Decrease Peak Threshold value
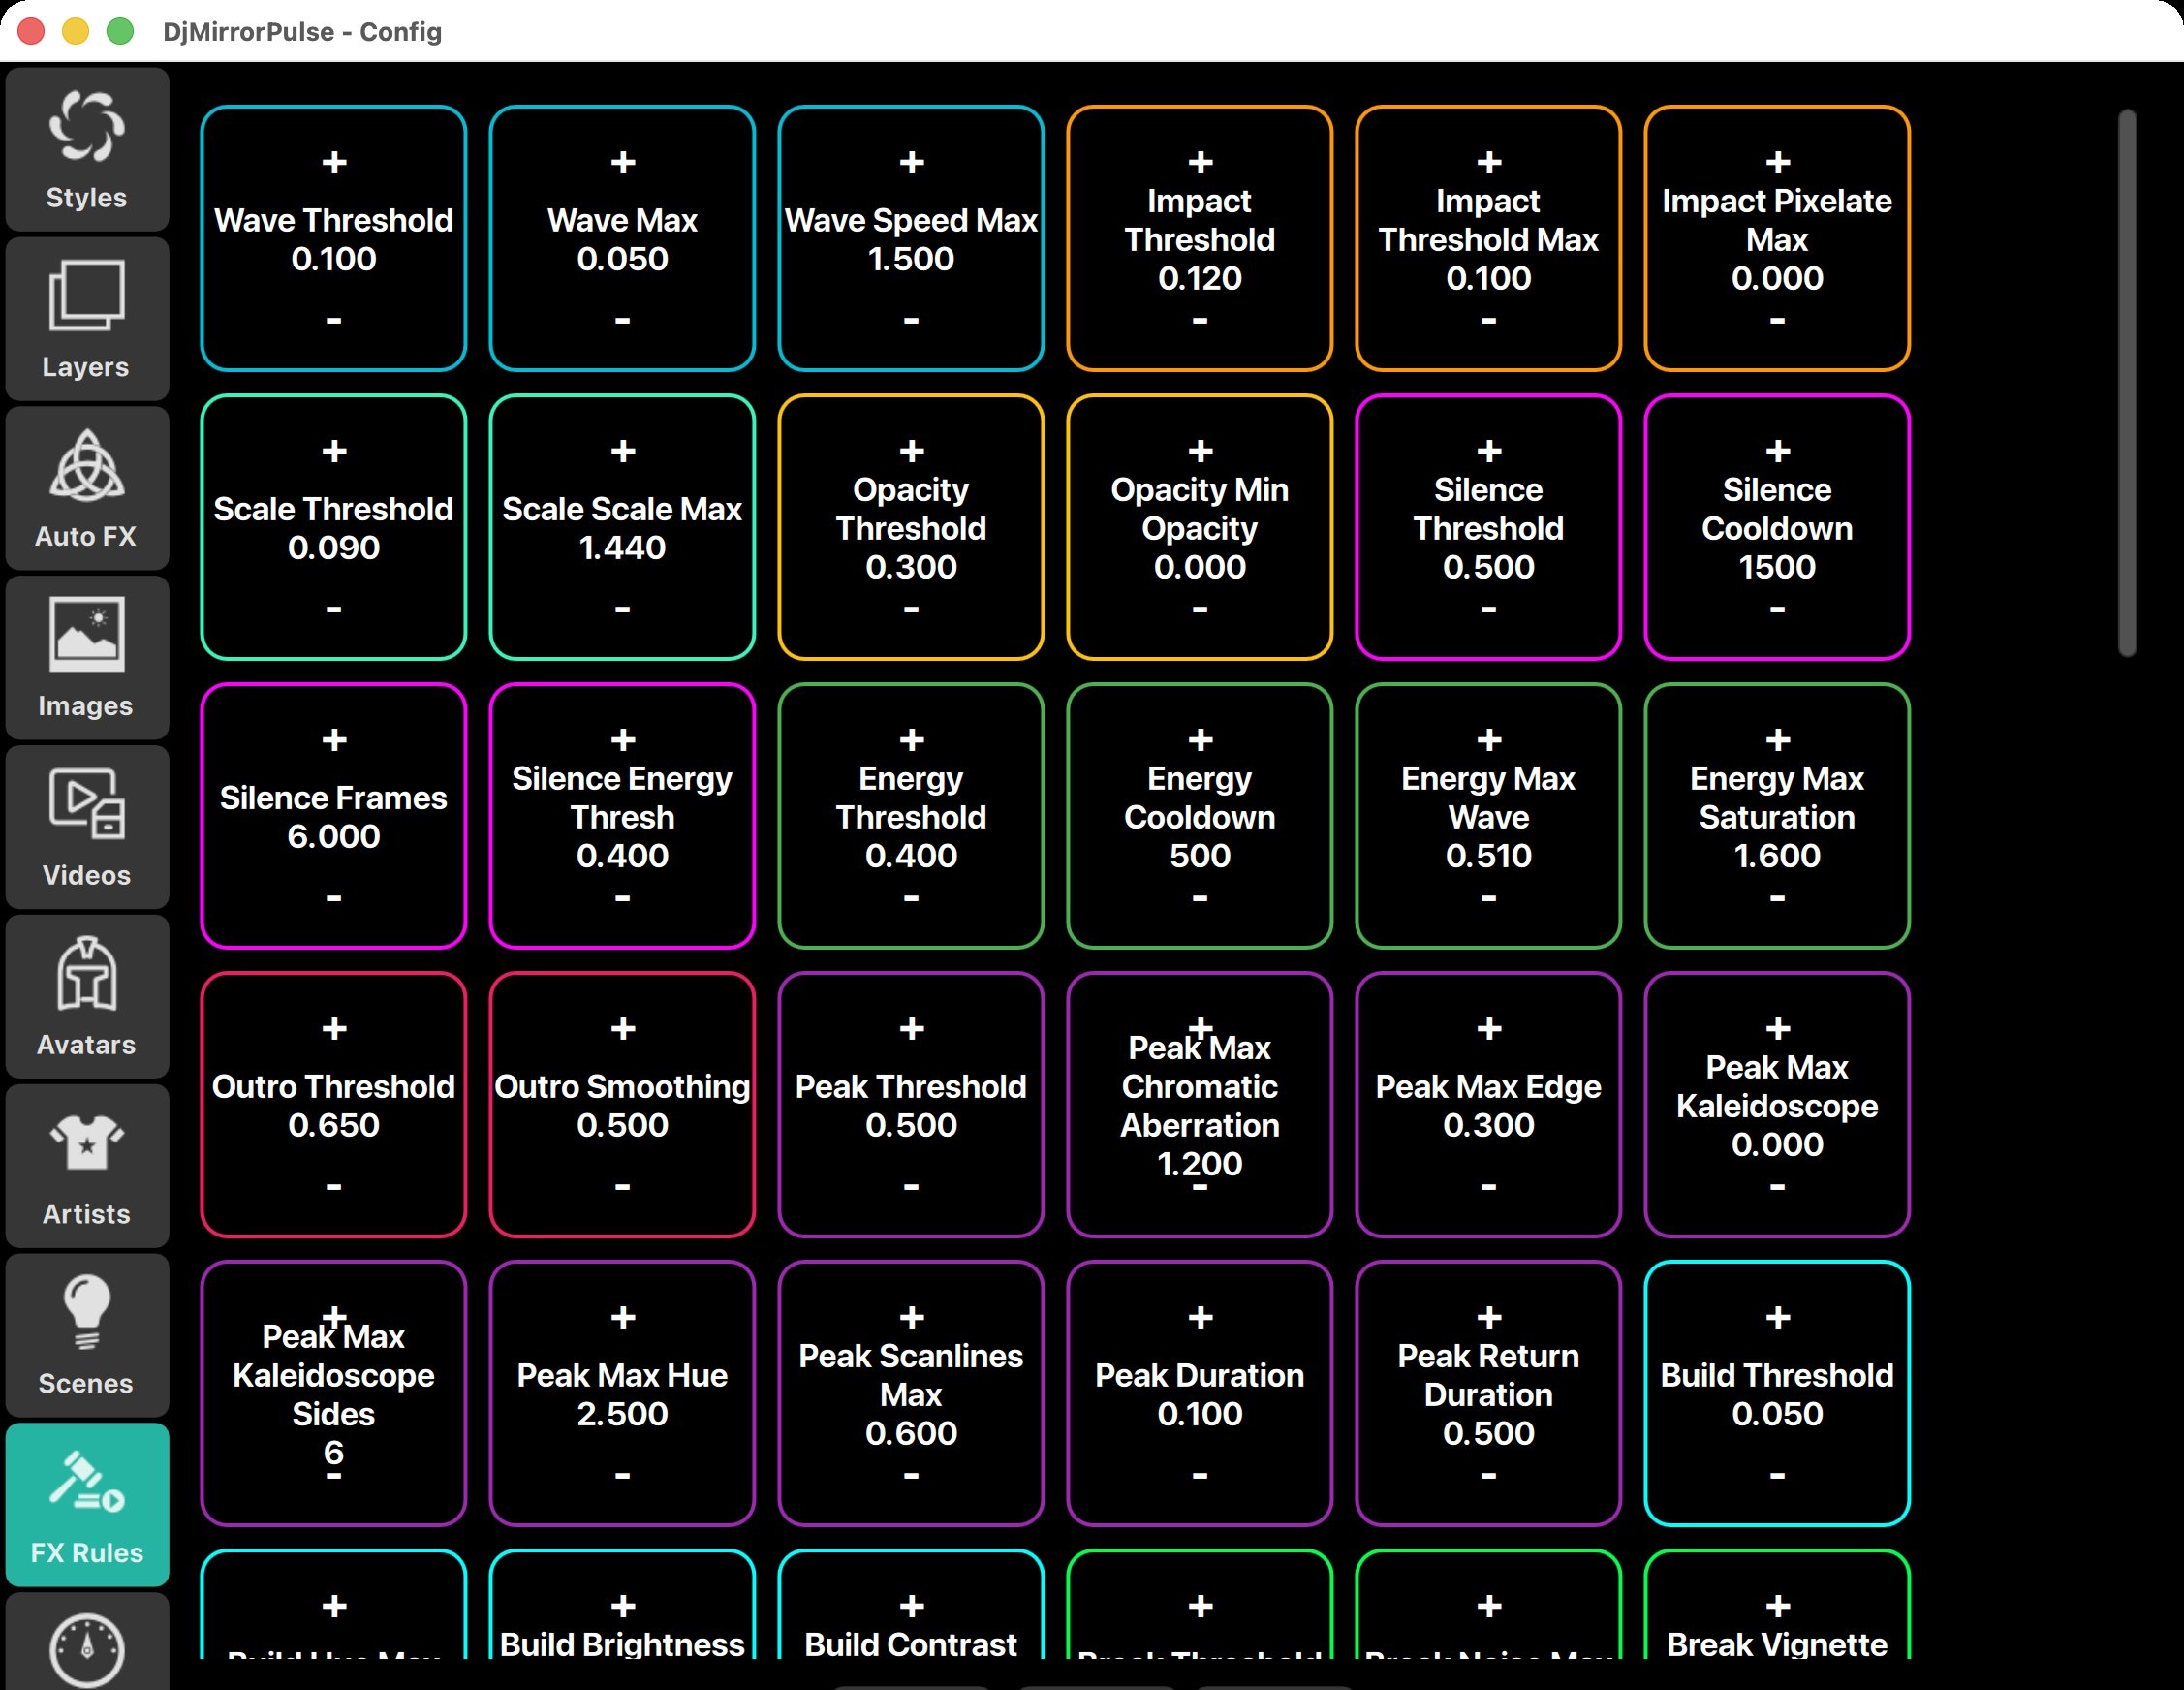2184x1690 pixels. 911,1187
